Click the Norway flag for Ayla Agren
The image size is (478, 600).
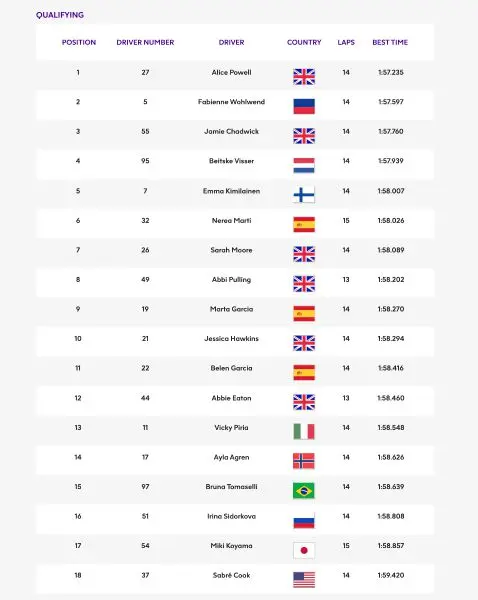pyautogui.click(x=304, y=461)
